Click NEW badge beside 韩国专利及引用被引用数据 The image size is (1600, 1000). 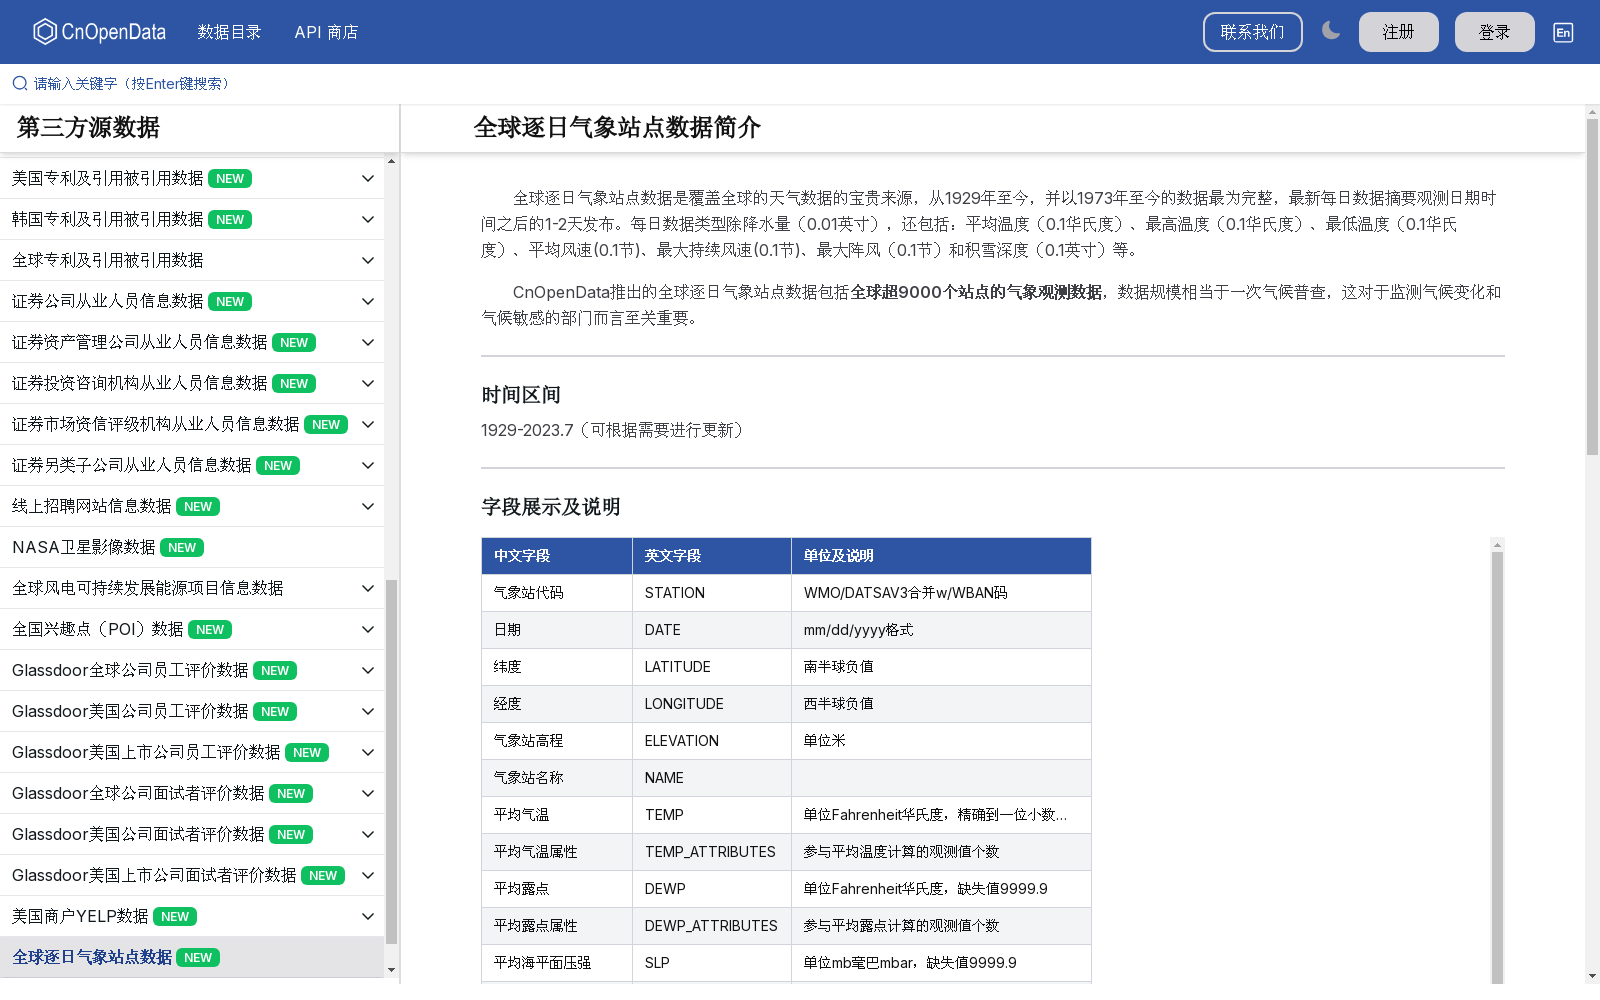[x=230, y=220]
